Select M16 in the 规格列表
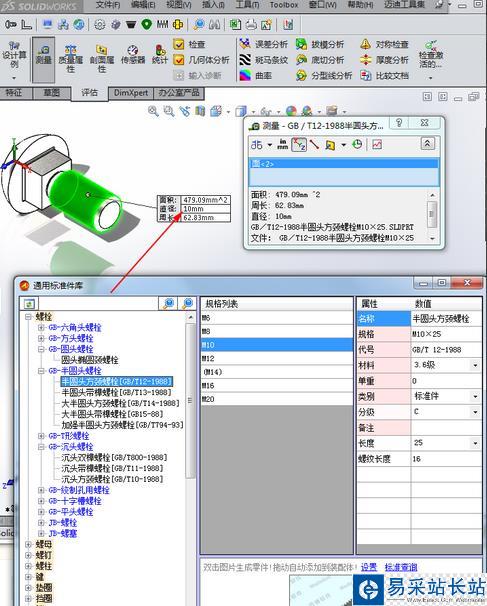The width and height of the screenshot is (487, 606). 277,385
